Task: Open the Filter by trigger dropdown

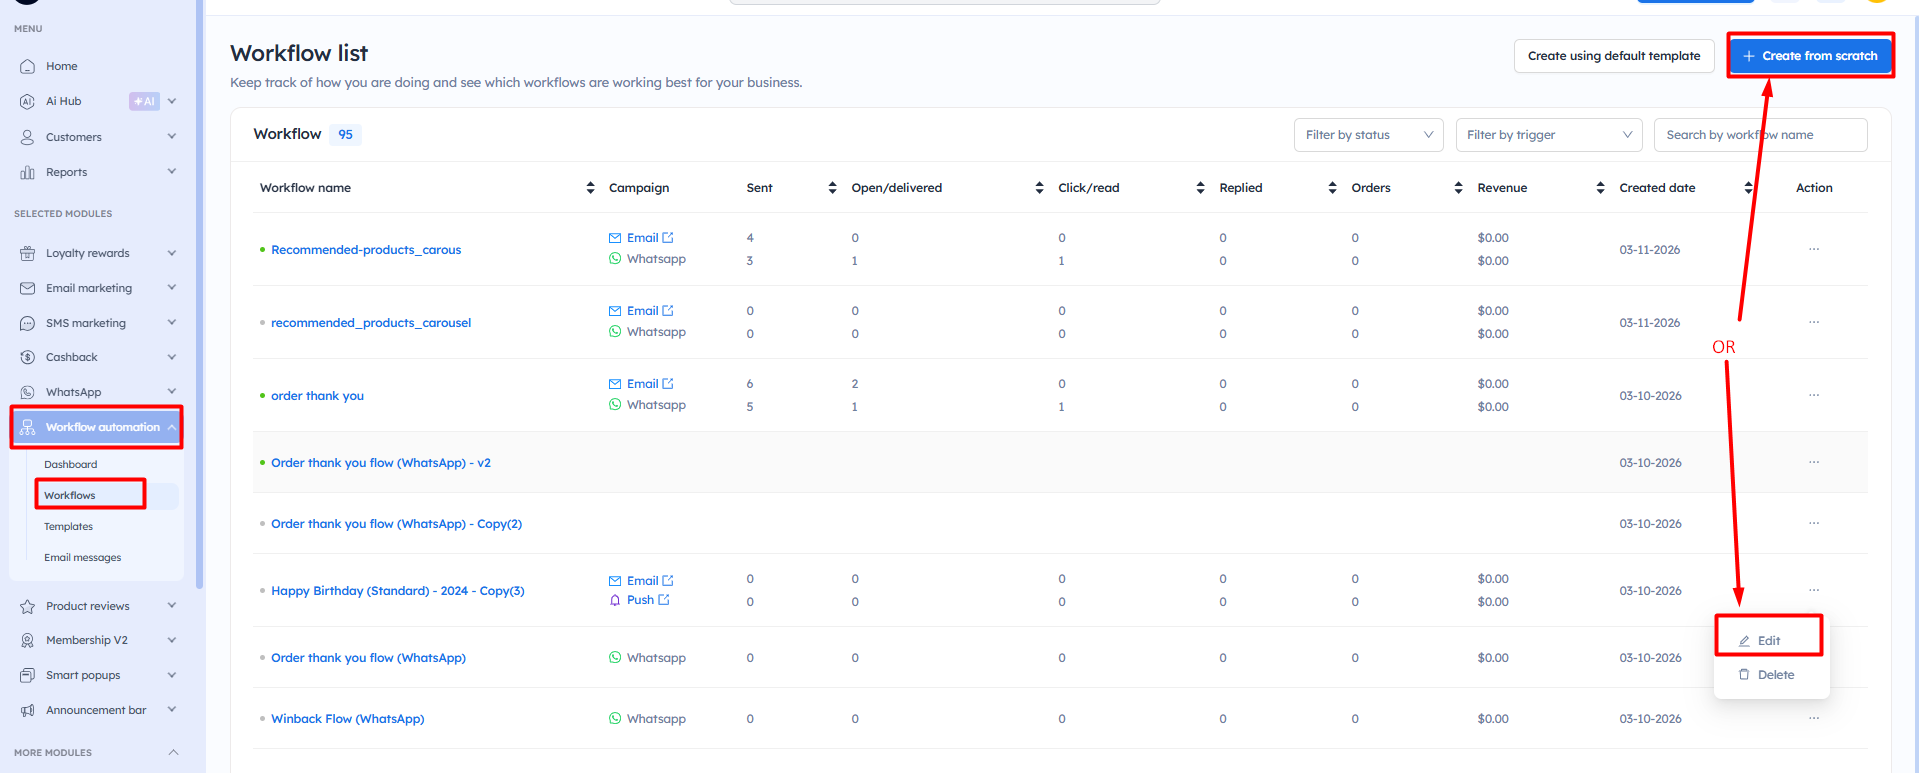Action: [x=1548, y=135]
